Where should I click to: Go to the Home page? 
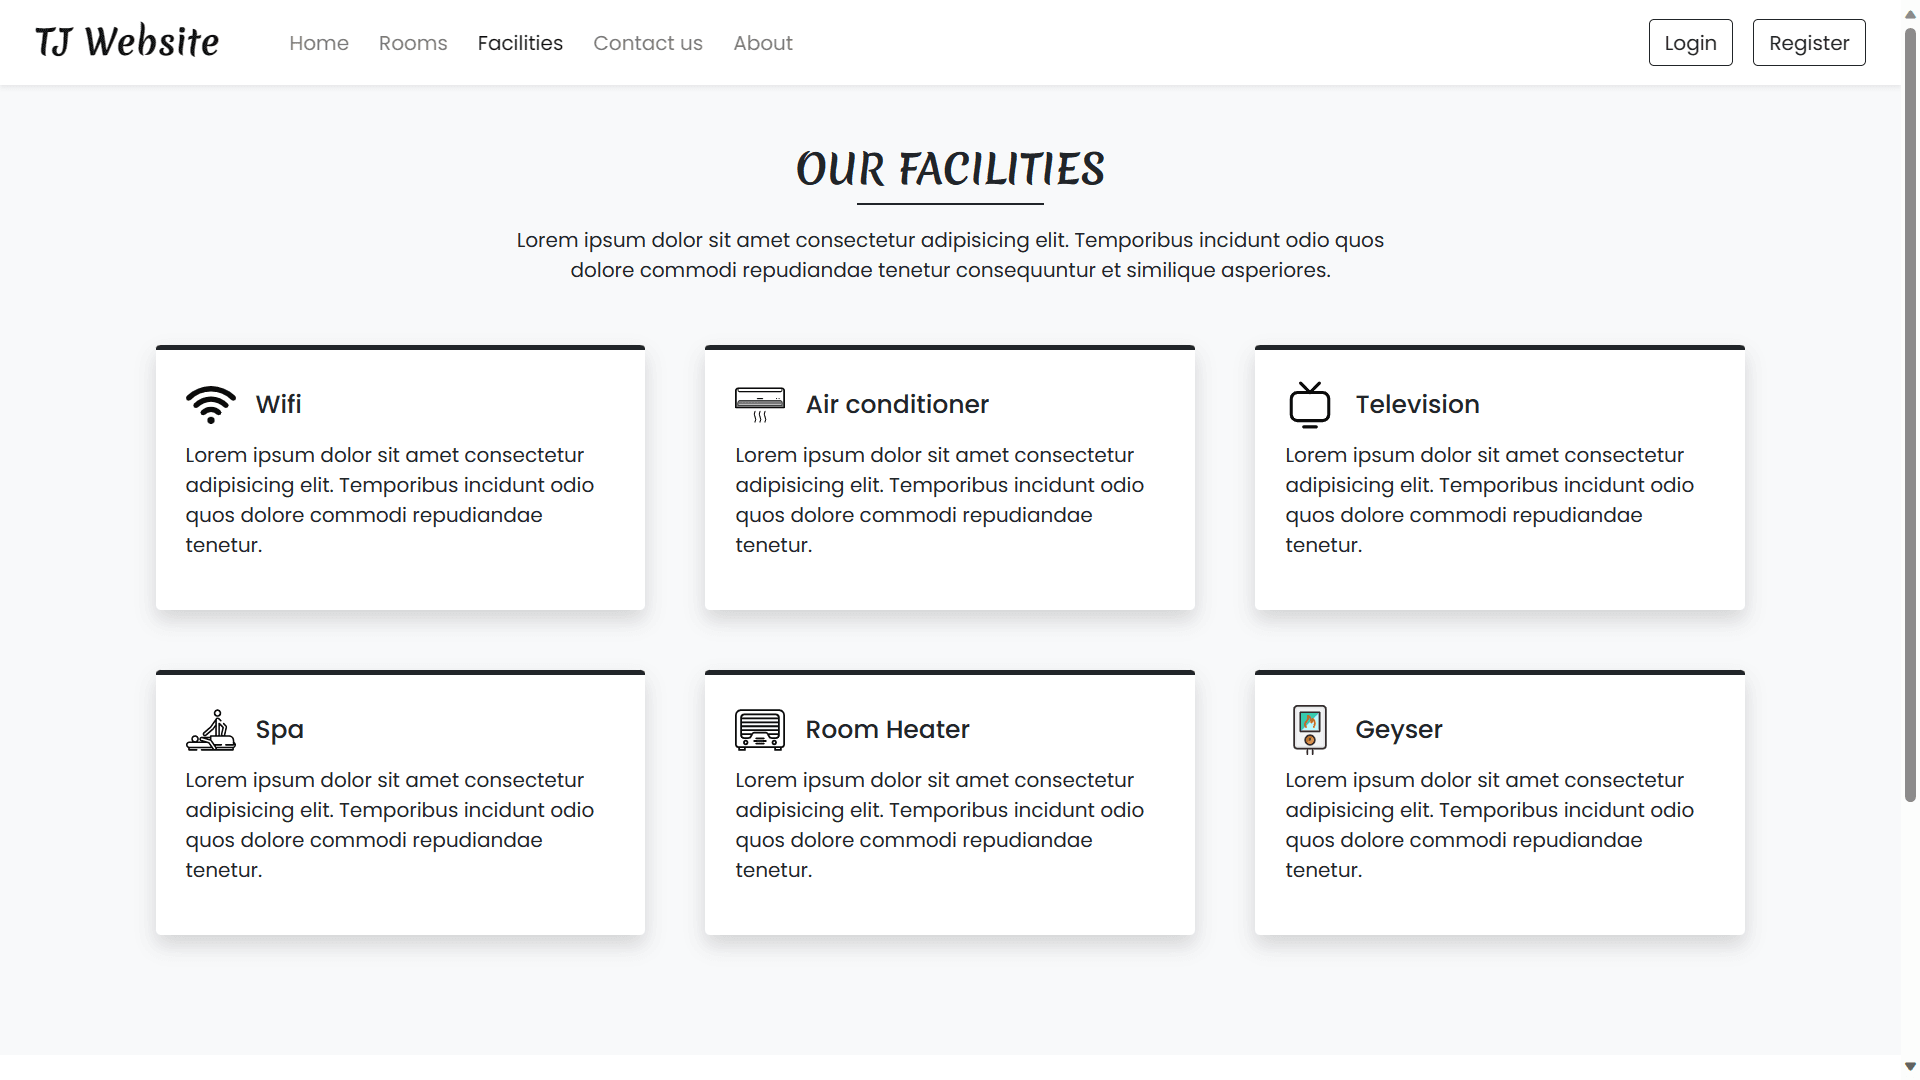(319, 43)
